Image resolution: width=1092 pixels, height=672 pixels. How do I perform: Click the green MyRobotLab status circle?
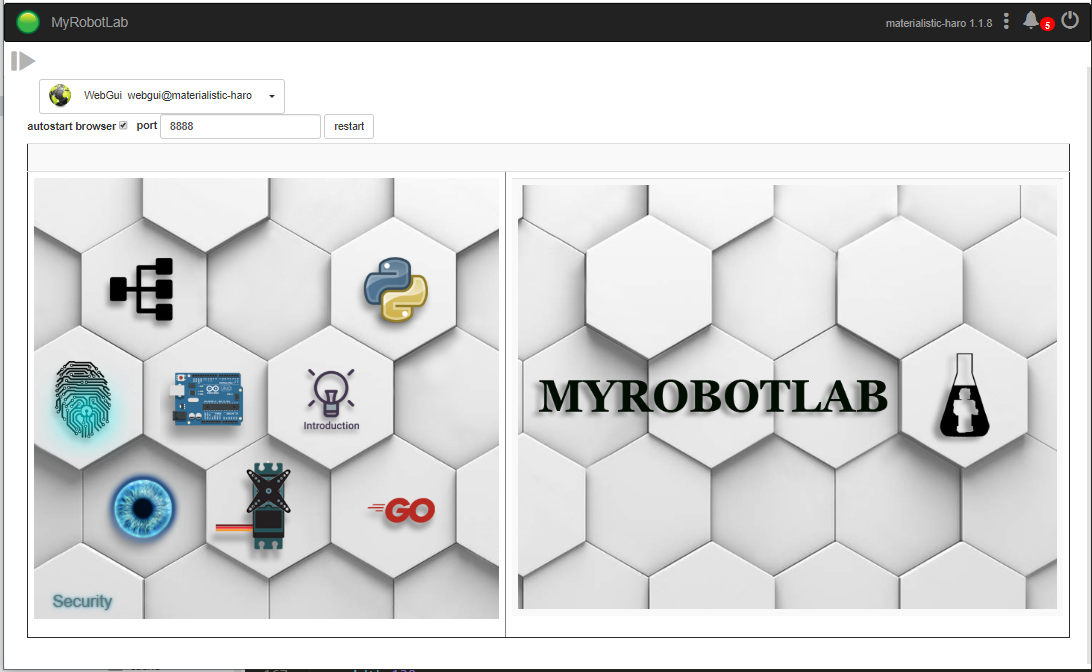[28, 22]
